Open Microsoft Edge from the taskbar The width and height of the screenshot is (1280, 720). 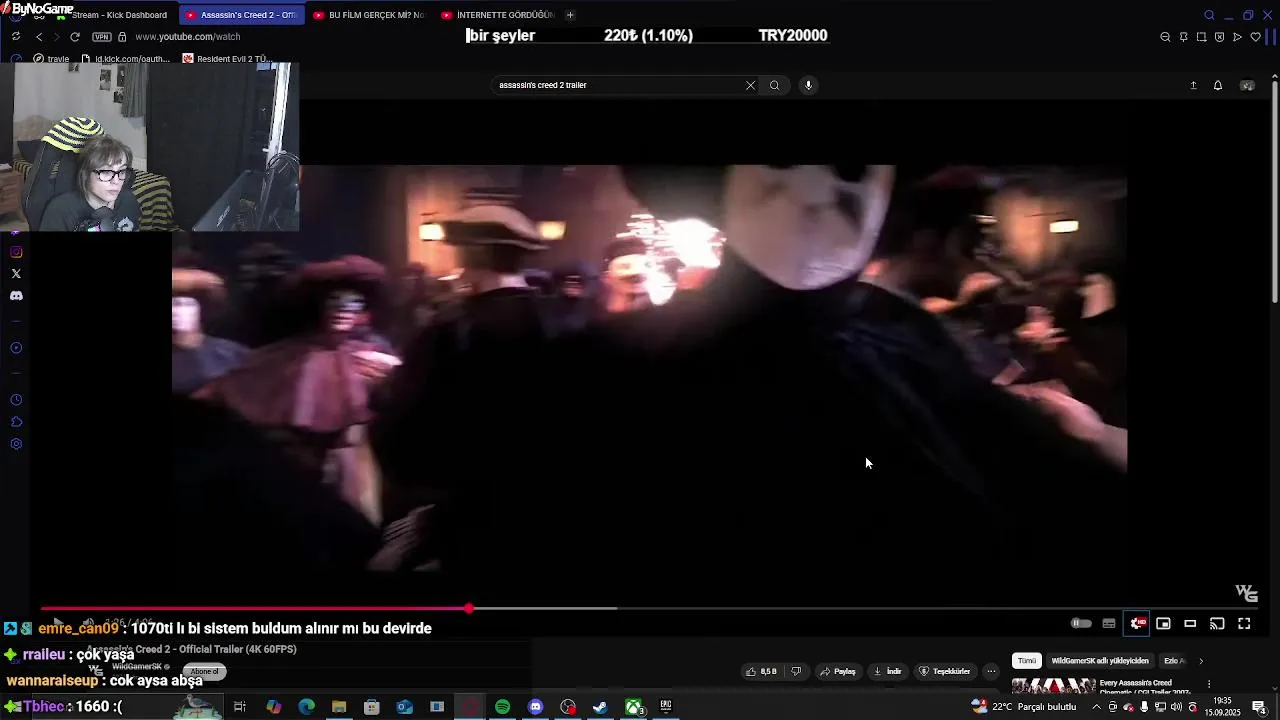(x=306, y=707)
